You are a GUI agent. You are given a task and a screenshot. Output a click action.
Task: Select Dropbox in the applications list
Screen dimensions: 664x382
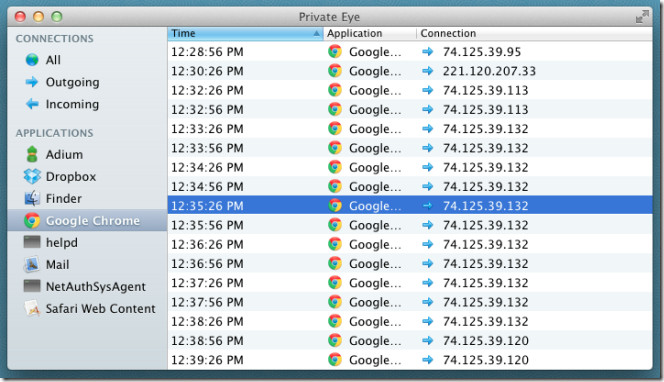[71, 177]
